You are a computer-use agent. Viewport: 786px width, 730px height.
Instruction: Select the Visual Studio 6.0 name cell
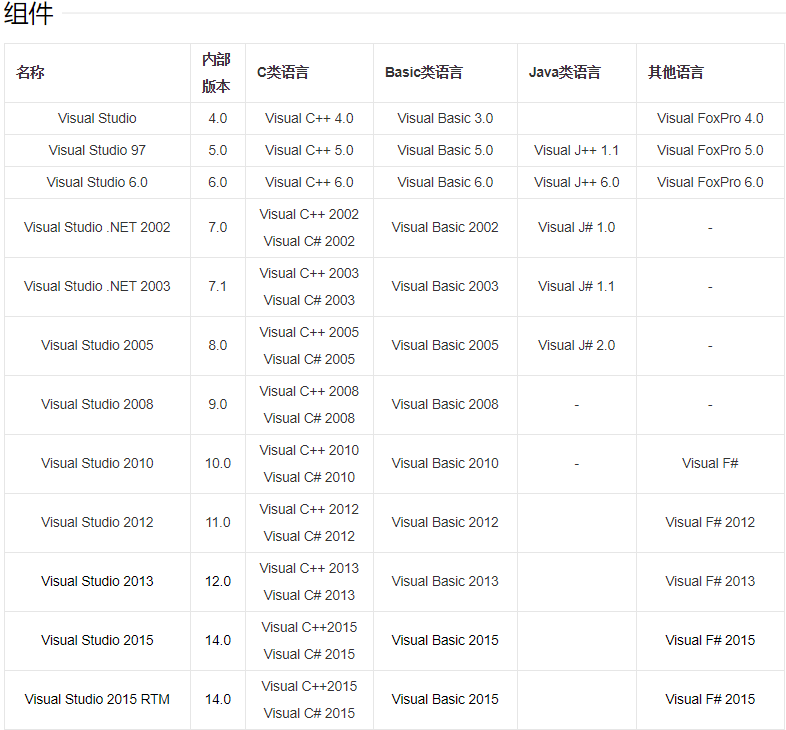point(97,182)
